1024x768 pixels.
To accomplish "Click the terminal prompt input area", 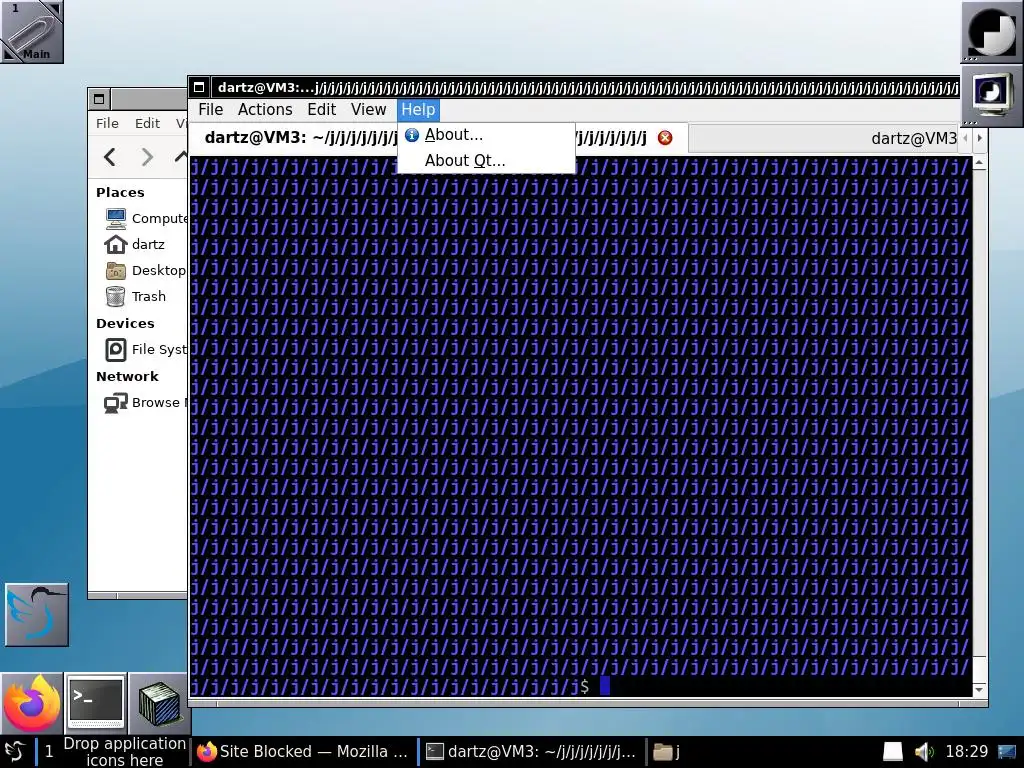I will coord(605,686).
